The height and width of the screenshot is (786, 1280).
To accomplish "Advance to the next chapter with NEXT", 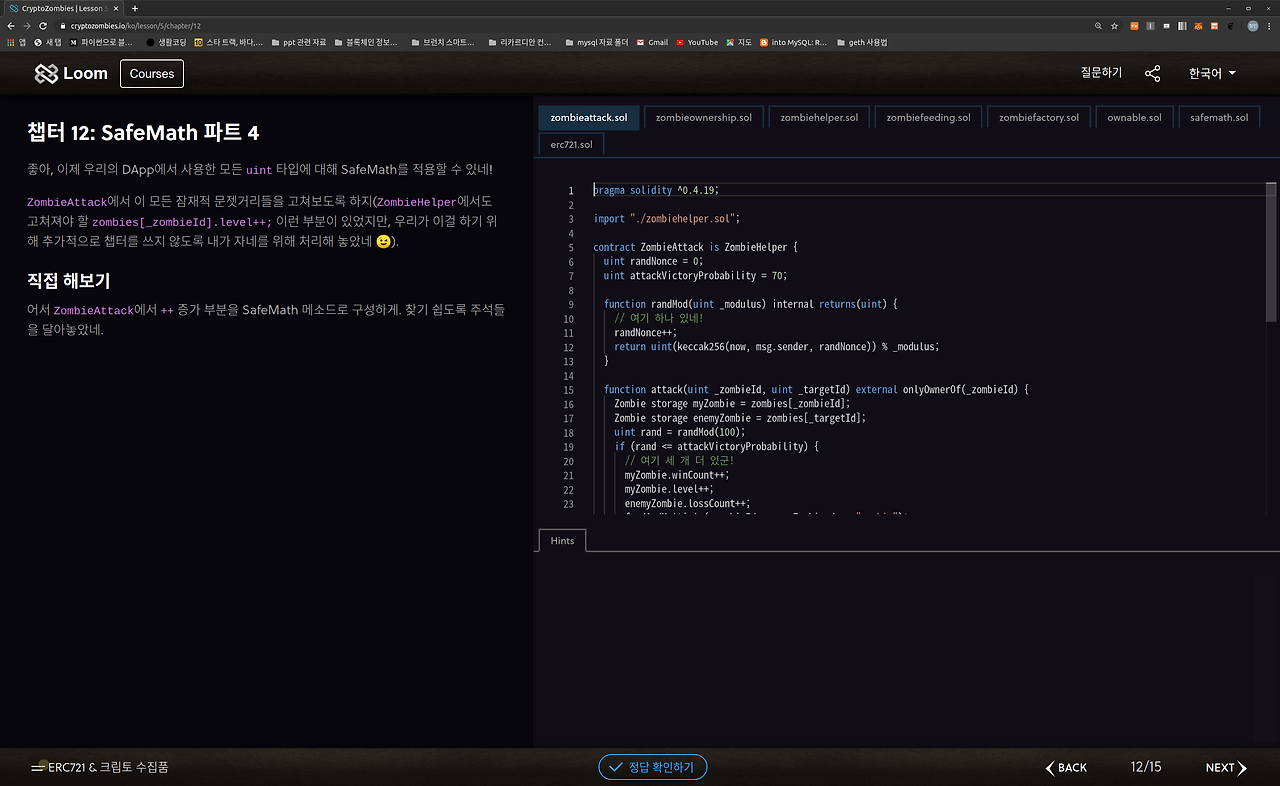I will pyautogui.click(x=1226, y=767).
